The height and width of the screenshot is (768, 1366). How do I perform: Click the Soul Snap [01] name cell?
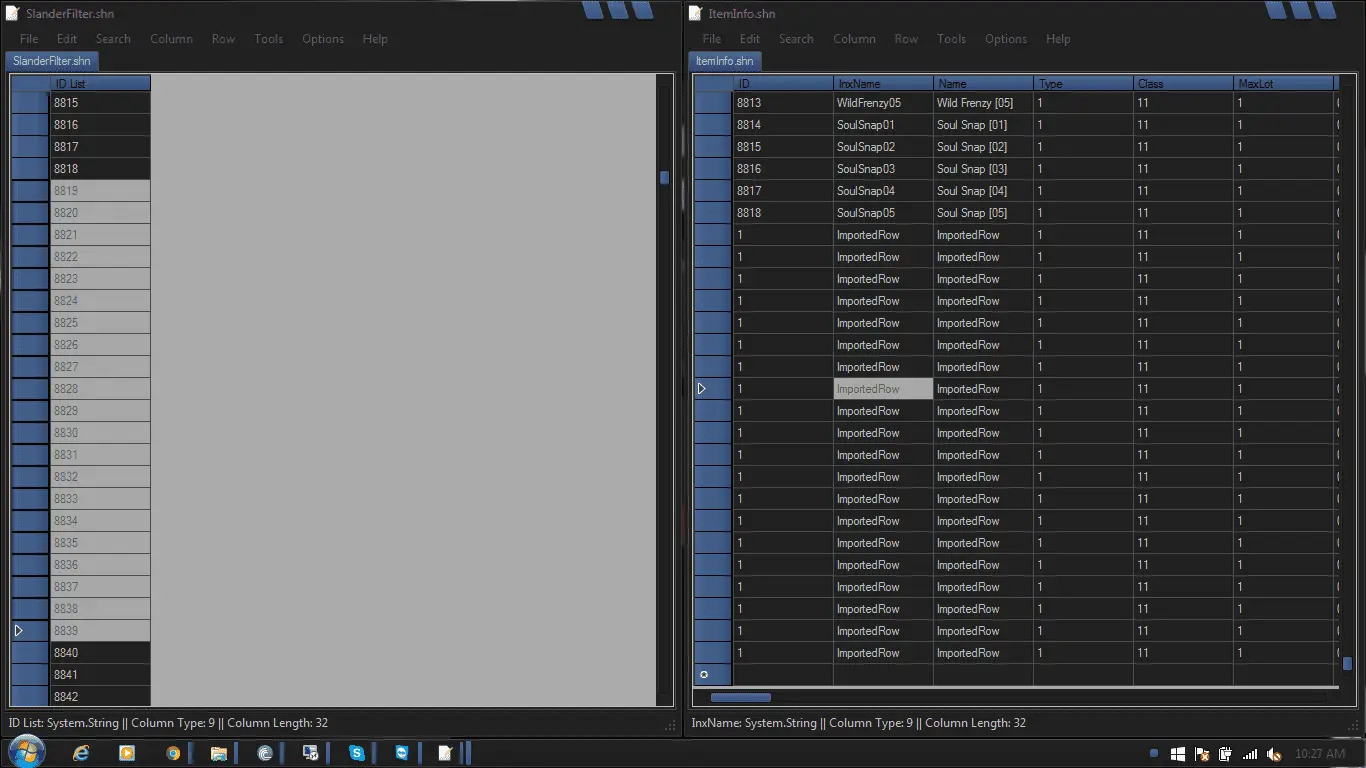983,125
